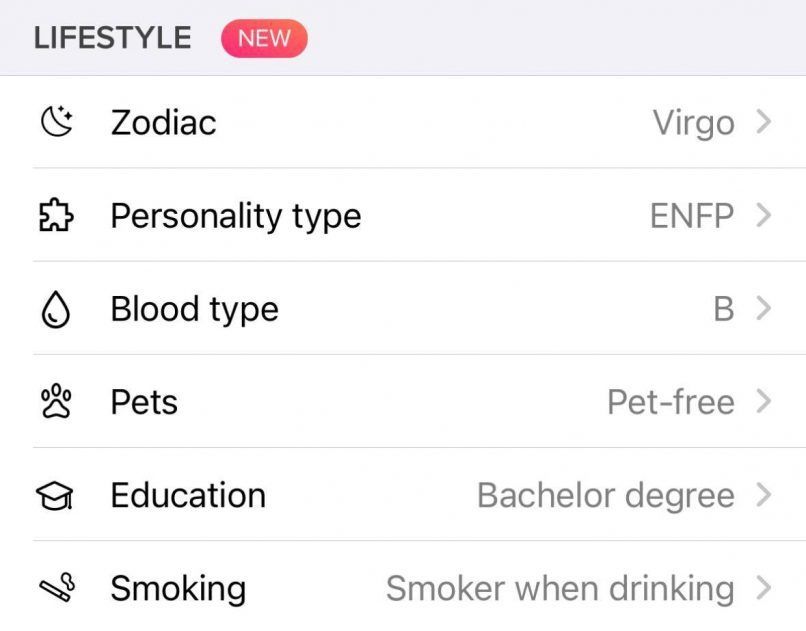Select the puzzle piece Personality type icon
The image size is (806, 631).
tap(57, 215)
